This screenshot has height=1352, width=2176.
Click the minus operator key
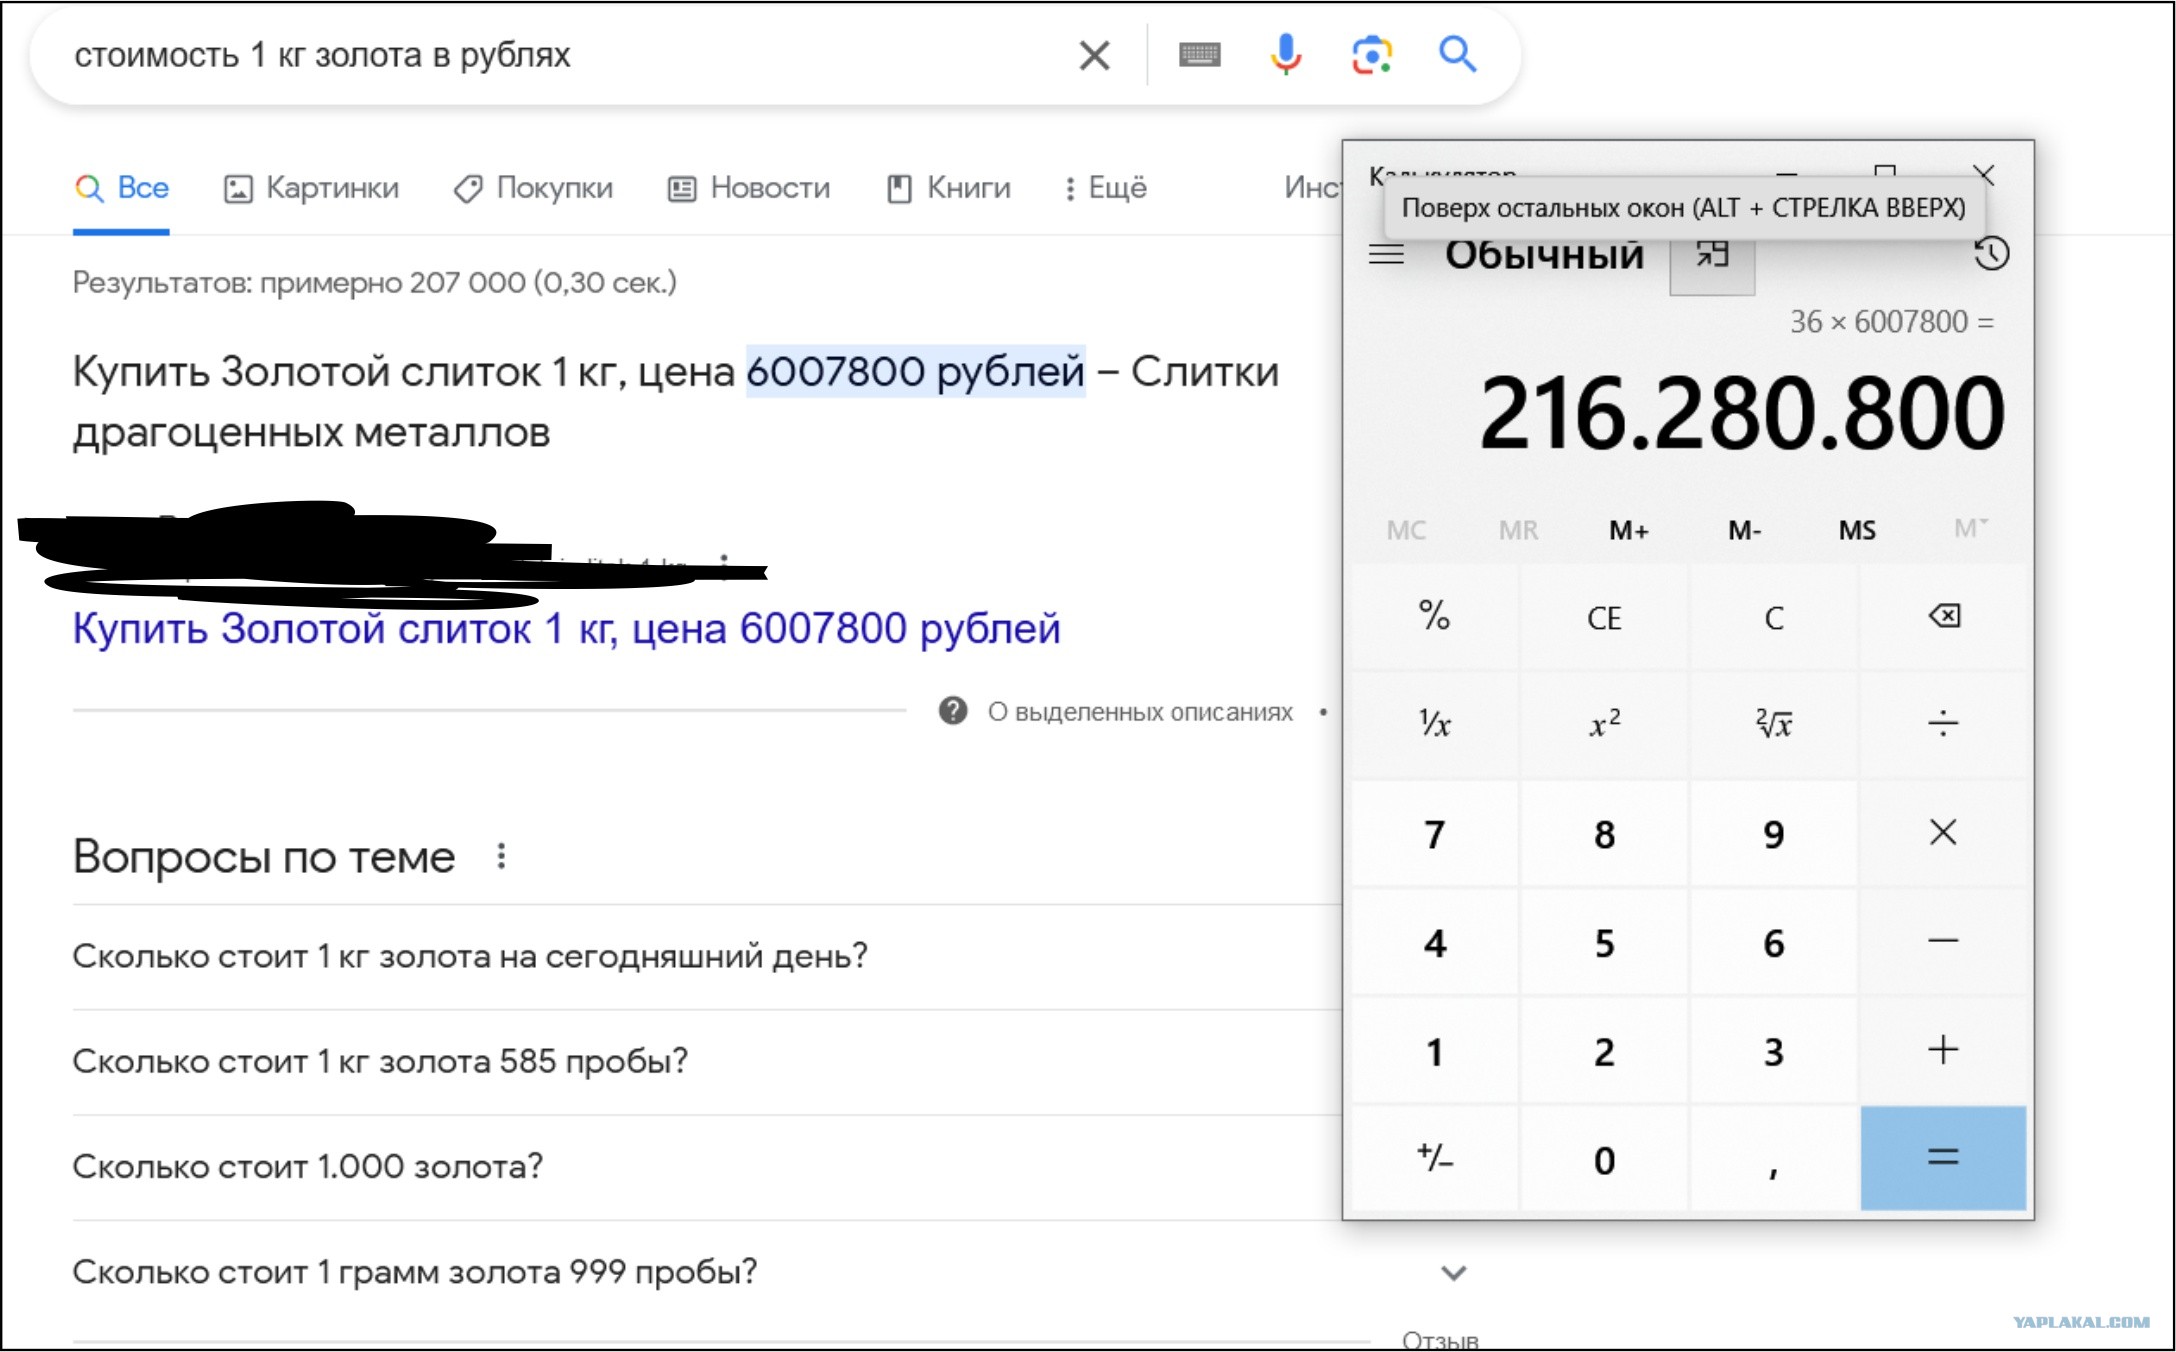point(1943,942)
